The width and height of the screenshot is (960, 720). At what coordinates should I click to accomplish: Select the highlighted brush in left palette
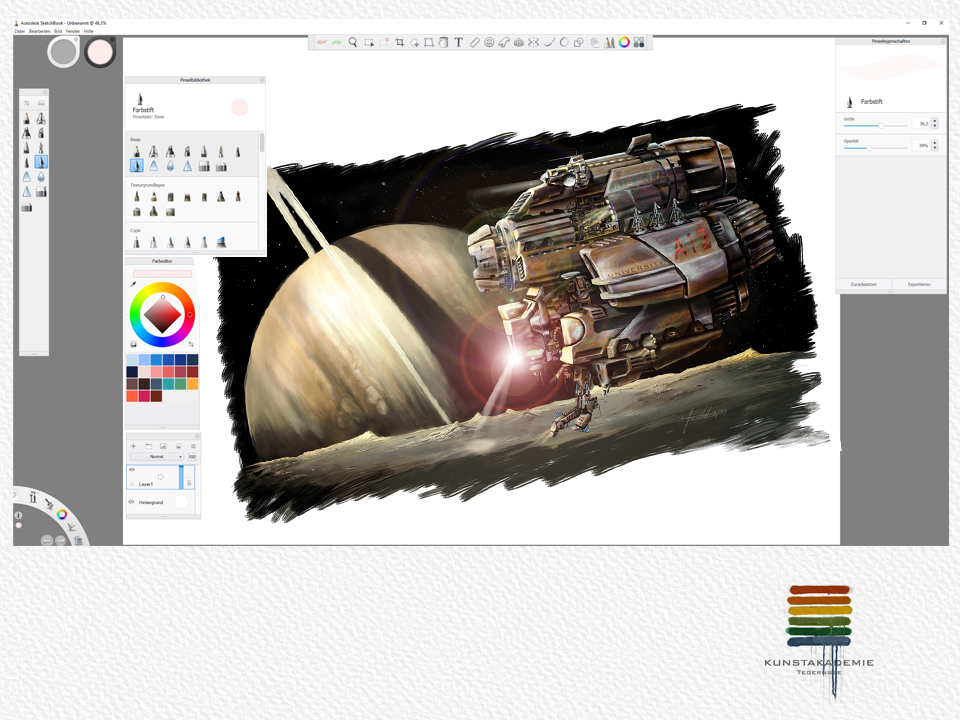click(x=41, y=162)
